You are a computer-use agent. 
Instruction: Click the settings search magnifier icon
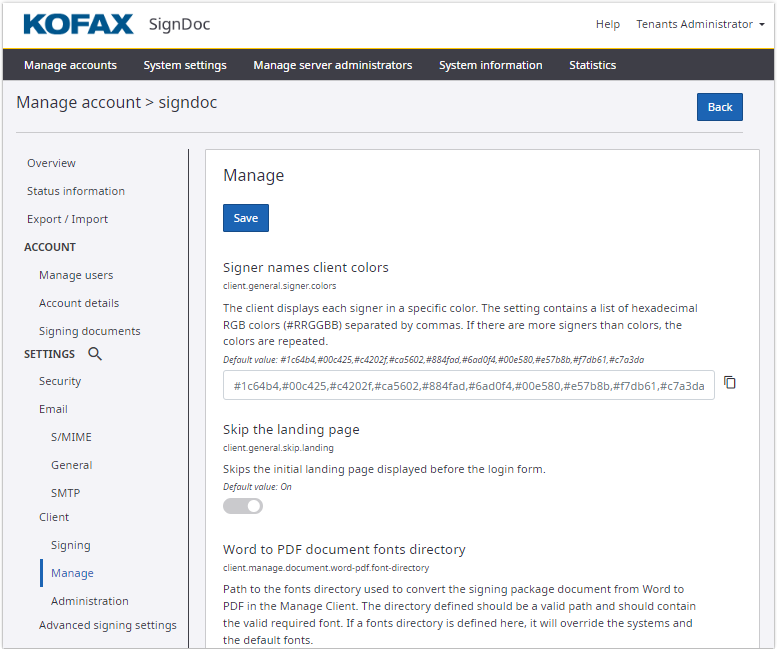[x=95, y=354]
